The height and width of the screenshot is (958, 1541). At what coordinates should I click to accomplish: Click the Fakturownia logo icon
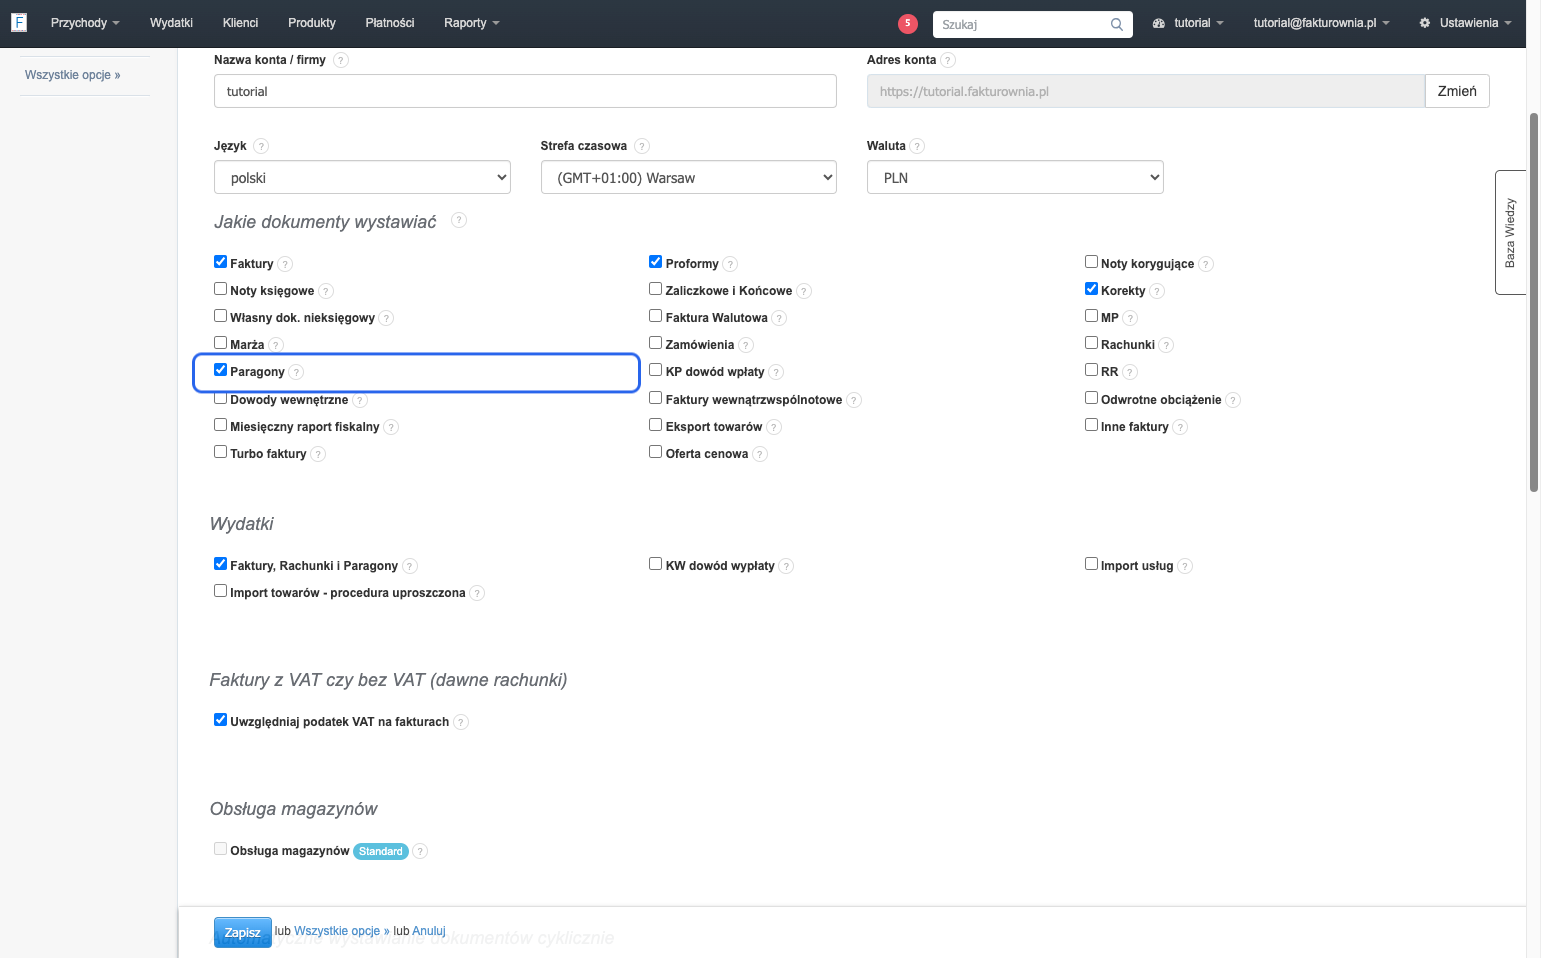point(18,22)
